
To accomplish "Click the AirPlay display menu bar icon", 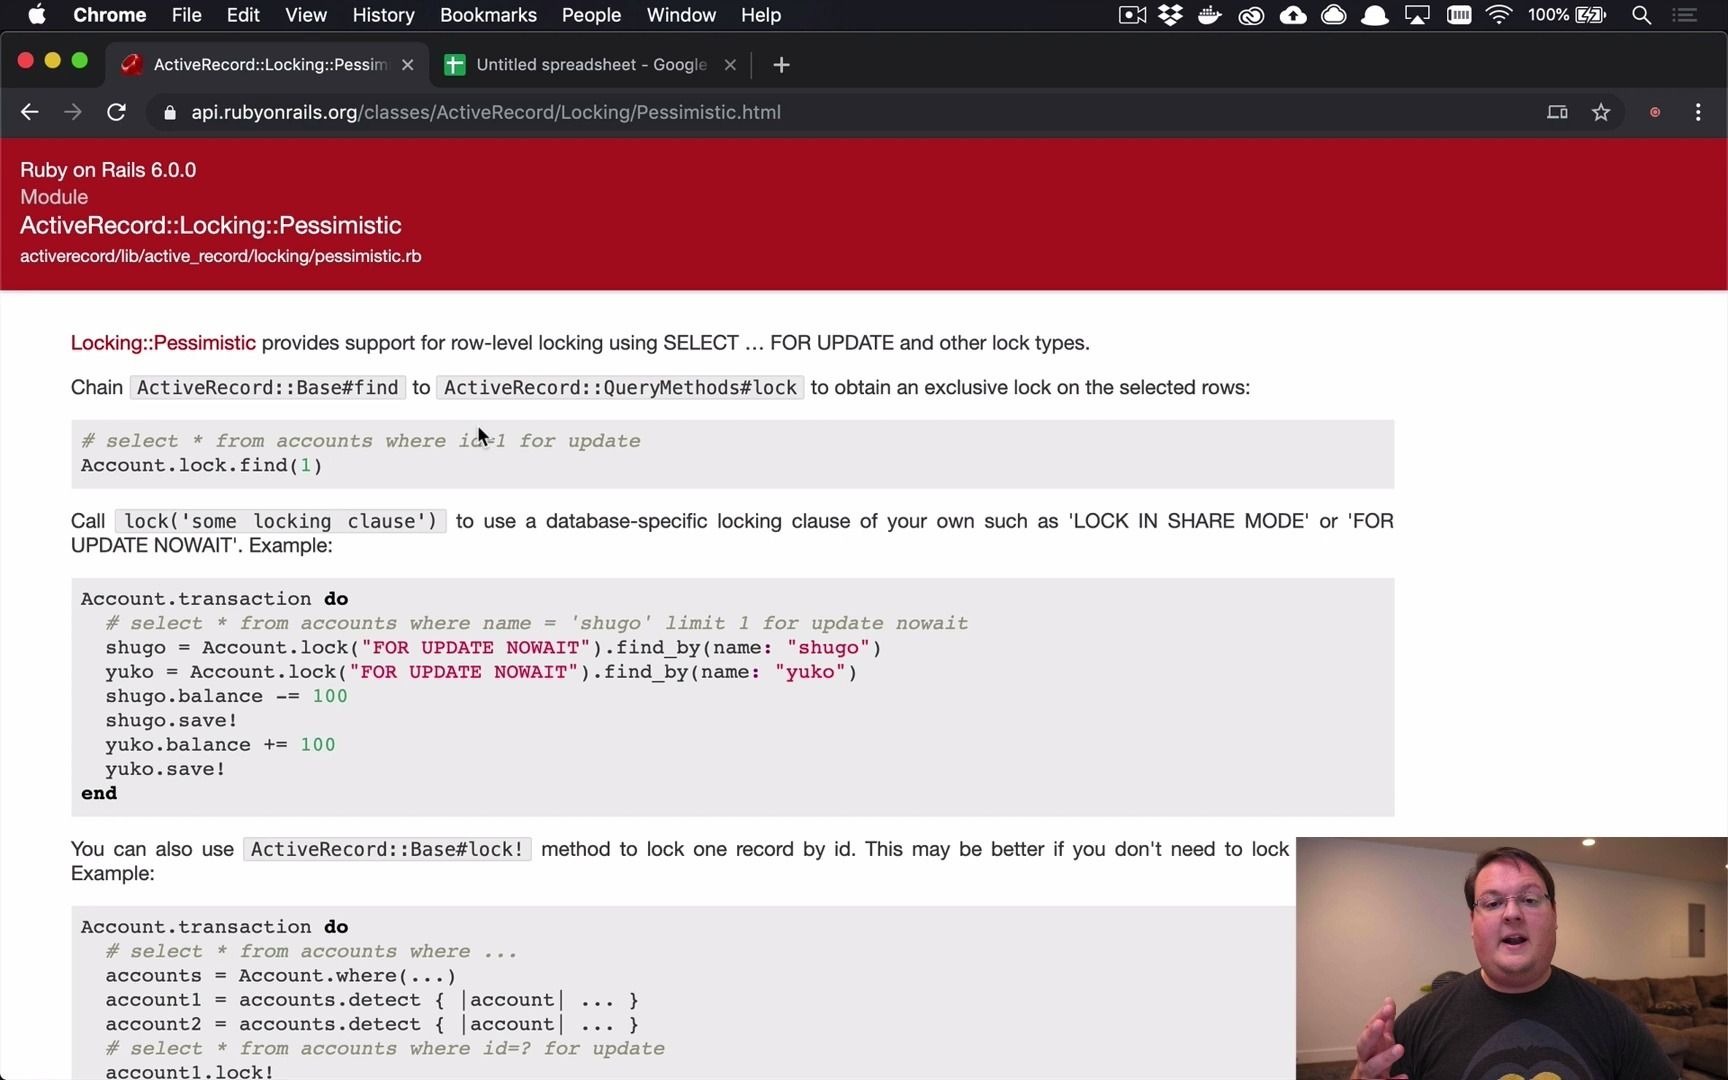I will pos(1417,15).
